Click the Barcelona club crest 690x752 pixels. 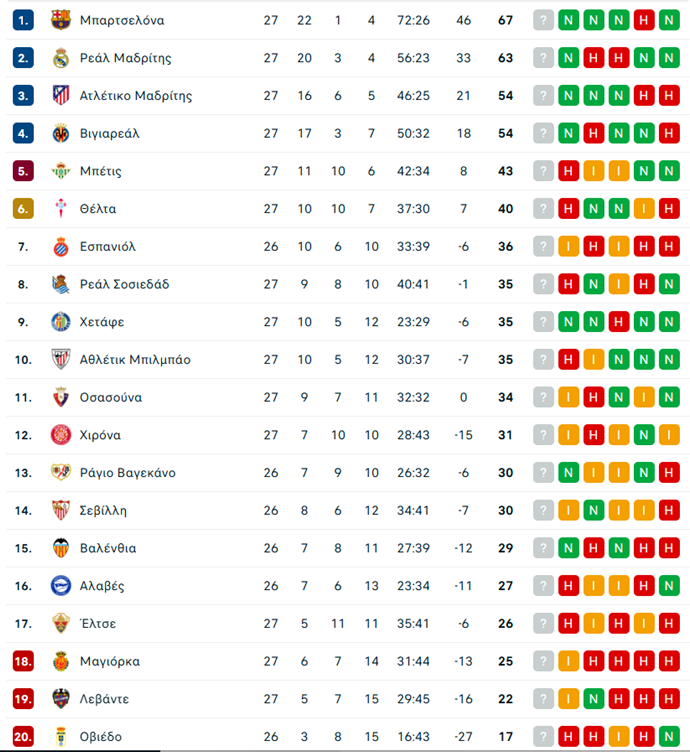coord(61,20)
